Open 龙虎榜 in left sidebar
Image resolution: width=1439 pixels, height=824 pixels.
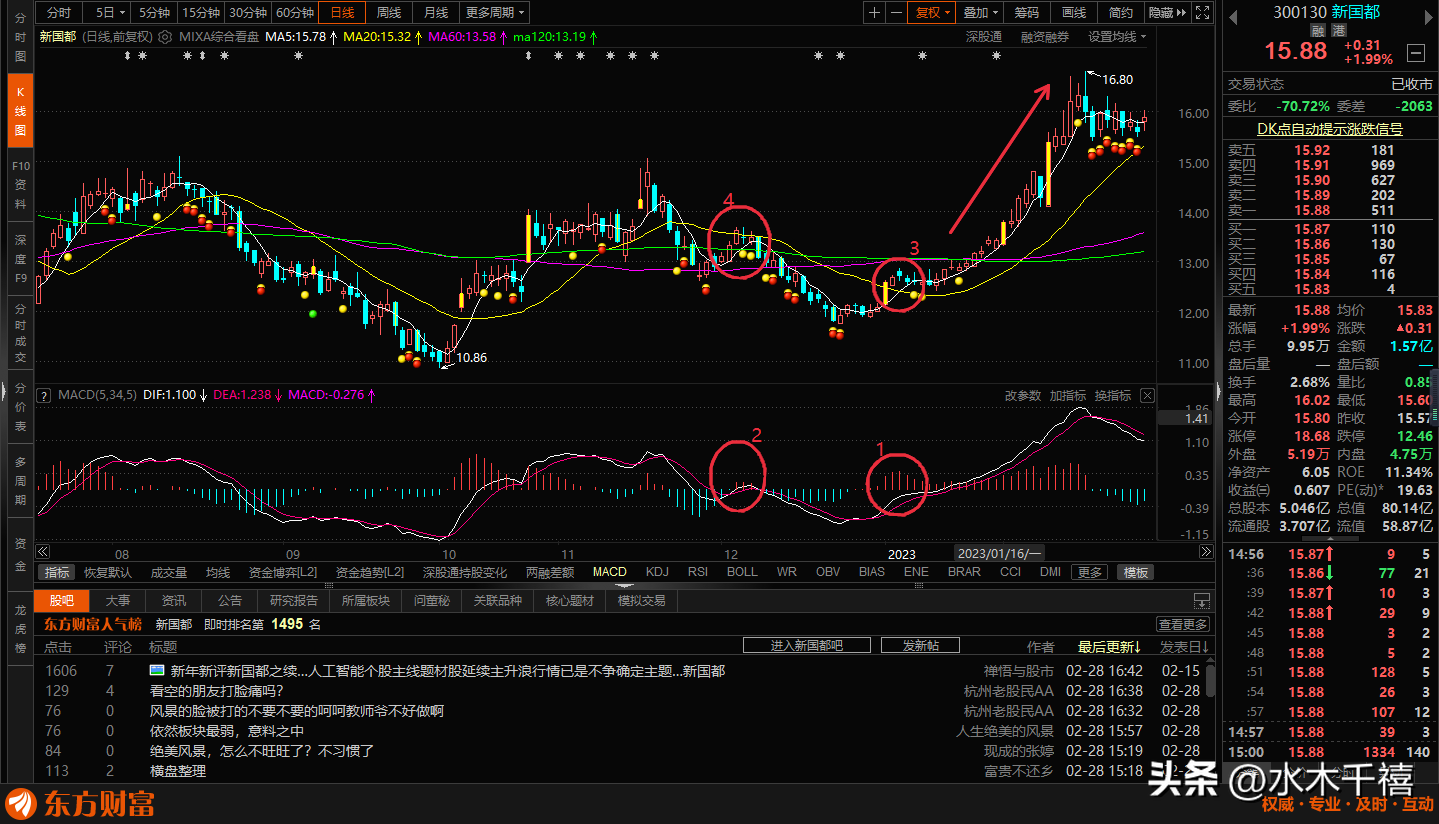point(20,630)
